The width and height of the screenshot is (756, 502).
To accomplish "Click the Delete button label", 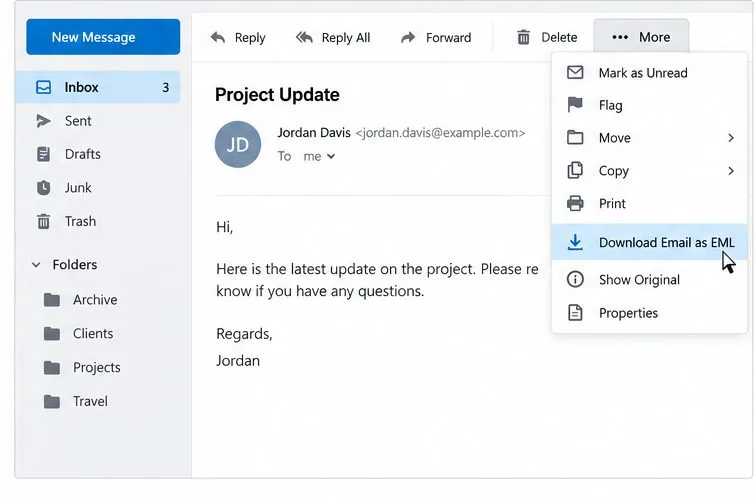I will 559,38.
